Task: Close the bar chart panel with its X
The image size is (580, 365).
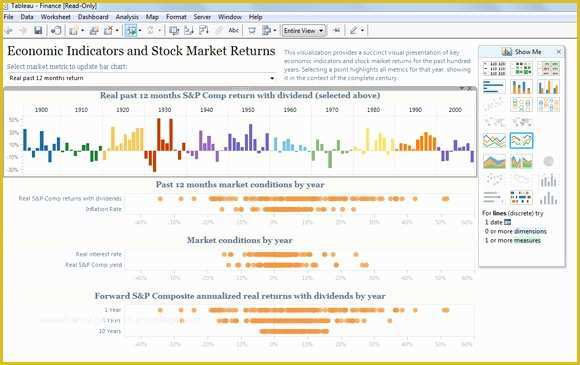Action: 469,88
